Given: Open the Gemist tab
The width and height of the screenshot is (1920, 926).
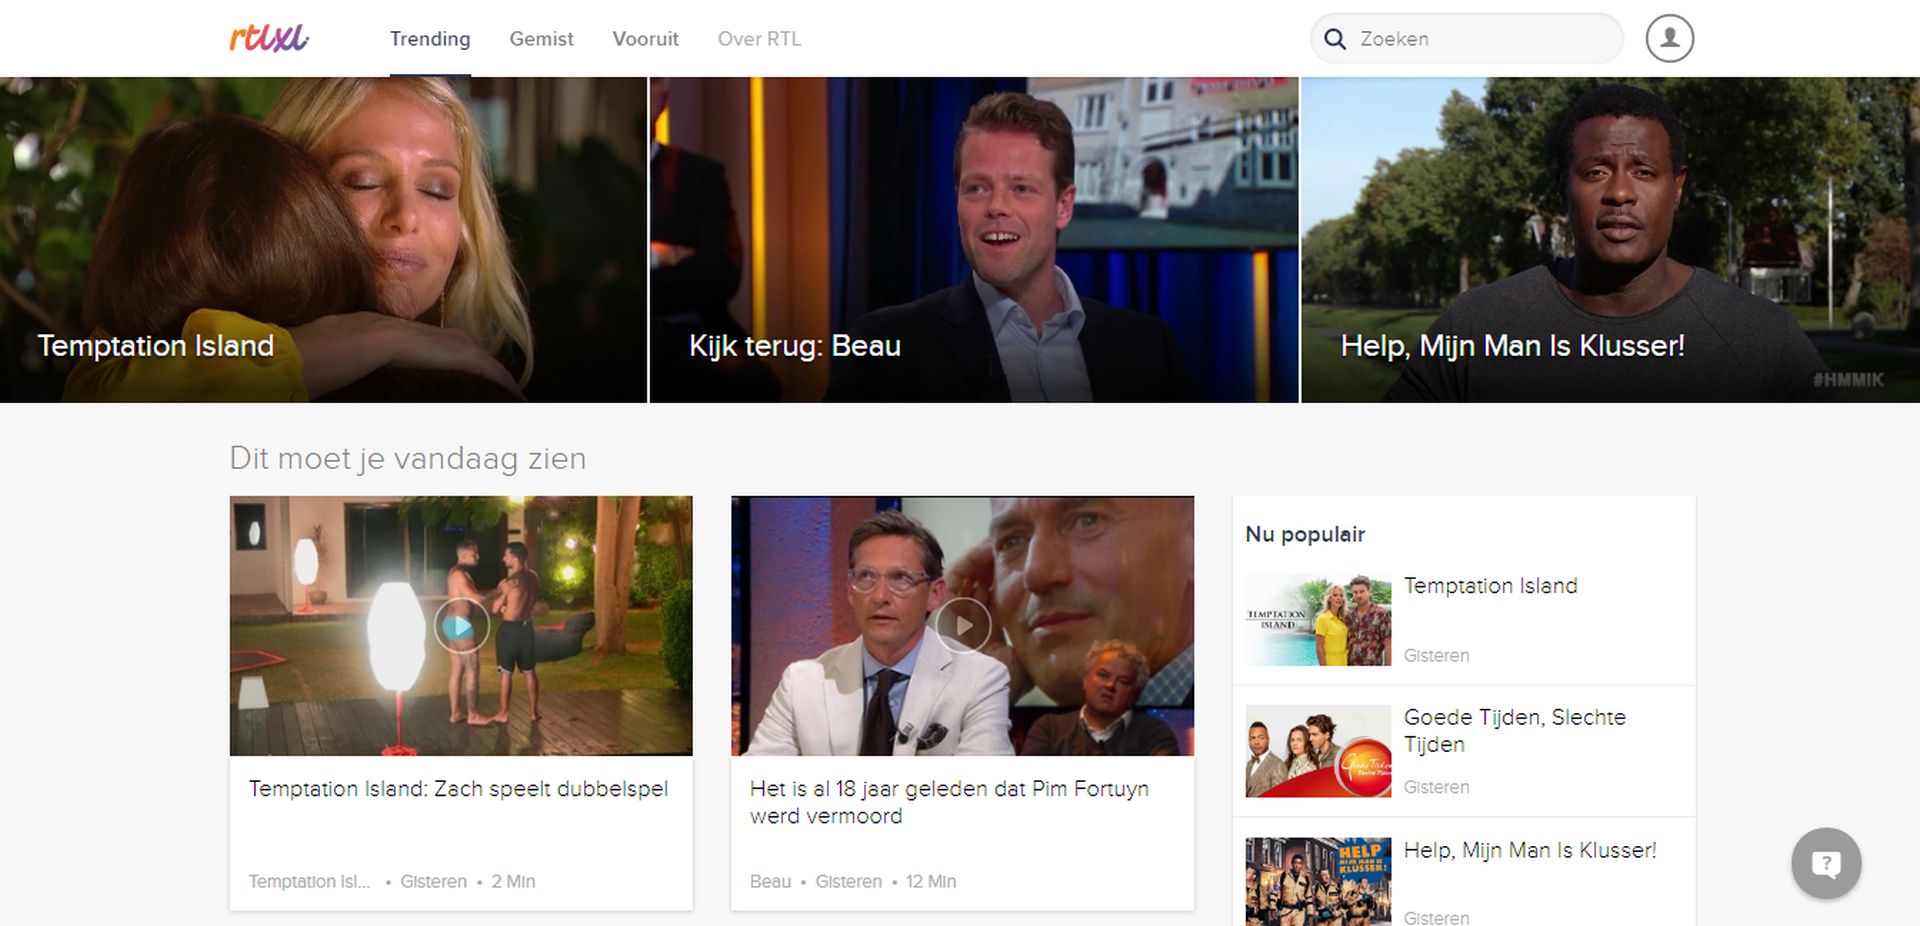Looking at the screenshot, I should click(x=541, y=39).
